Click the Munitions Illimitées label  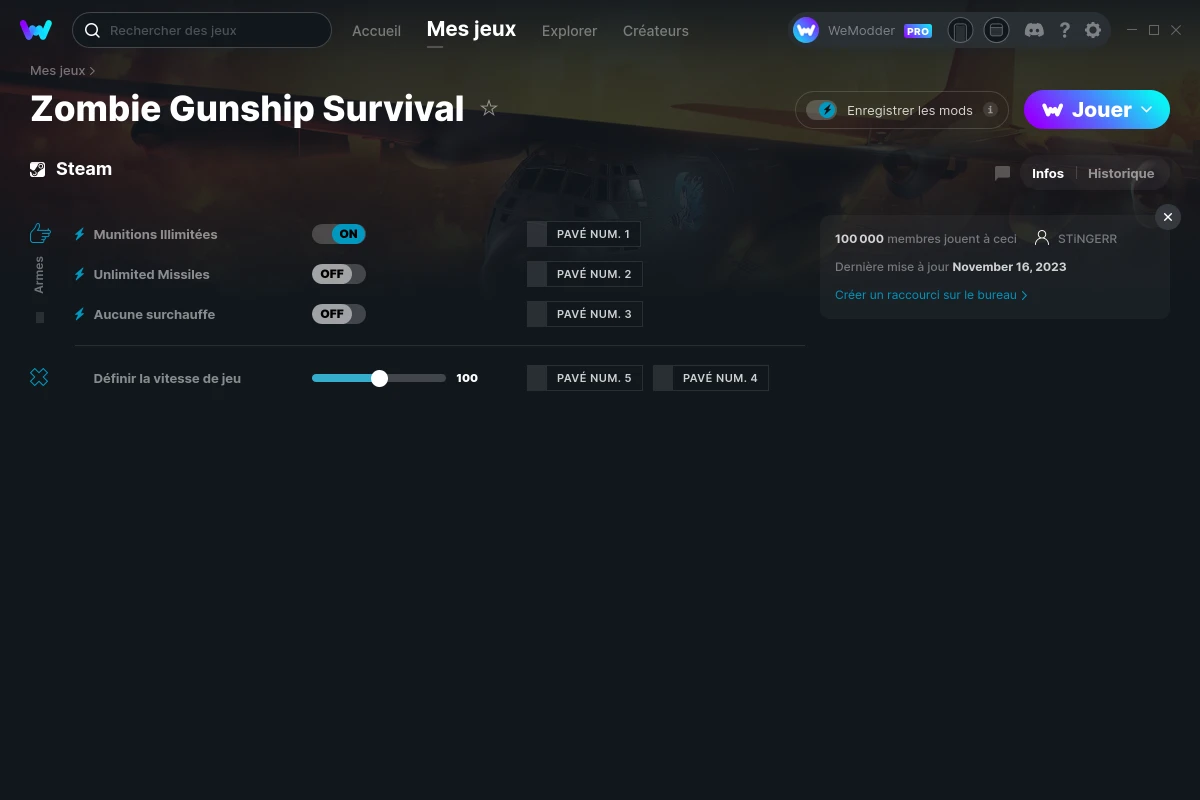click(155, 234)
